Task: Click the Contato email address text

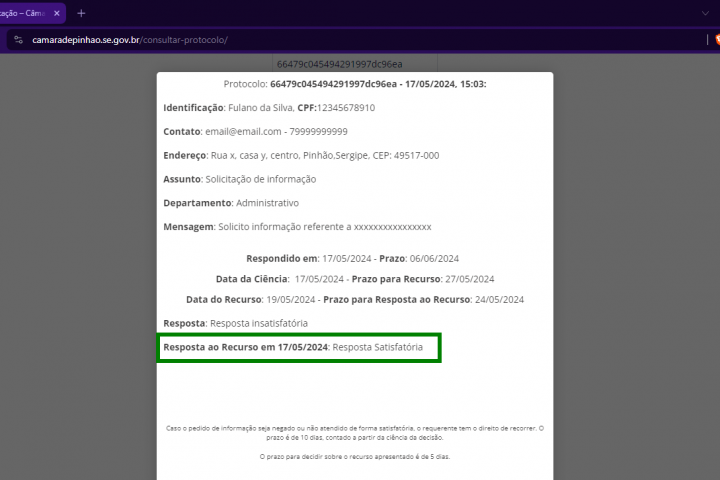Action: pos(240,131)
